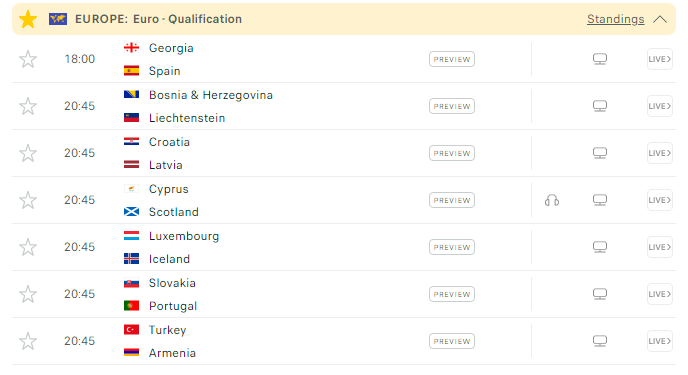Unpin Euro Qualification league with the yellow star
Viewport: 688px width, 375px height.
tap(28, 19)
